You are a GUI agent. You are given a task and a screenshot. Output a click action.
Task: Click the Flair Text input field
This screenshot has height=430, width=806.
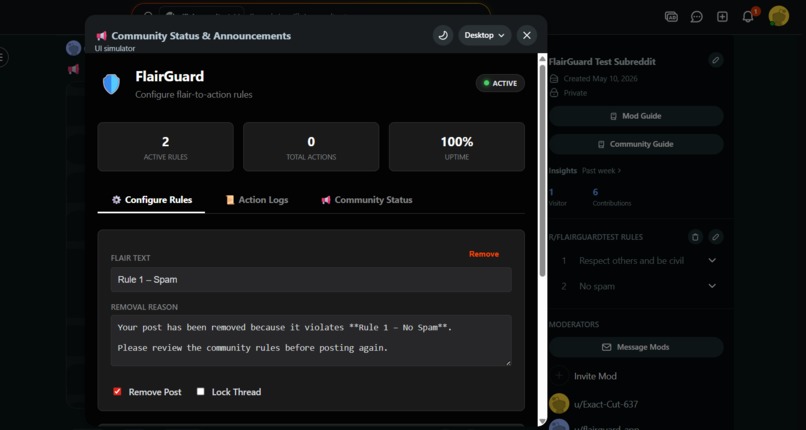311,279
